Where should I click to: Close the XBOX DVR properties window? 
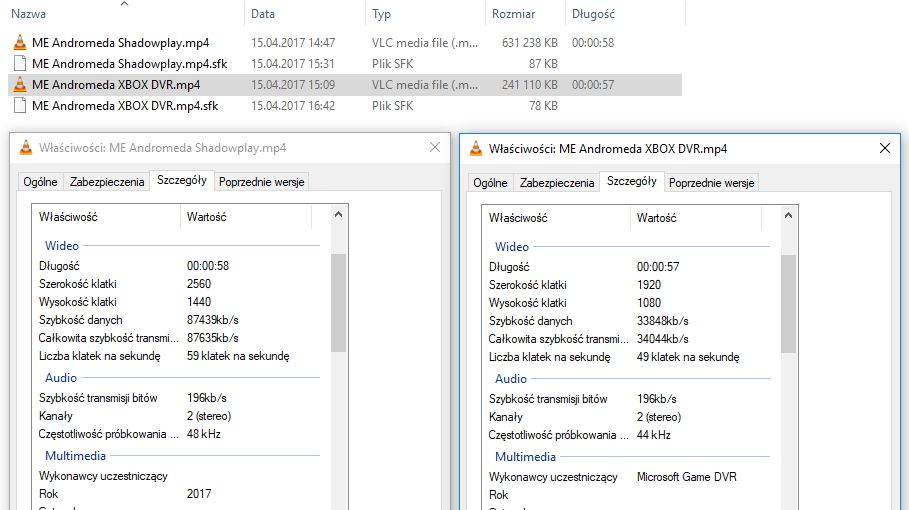(x=884, y=148)
